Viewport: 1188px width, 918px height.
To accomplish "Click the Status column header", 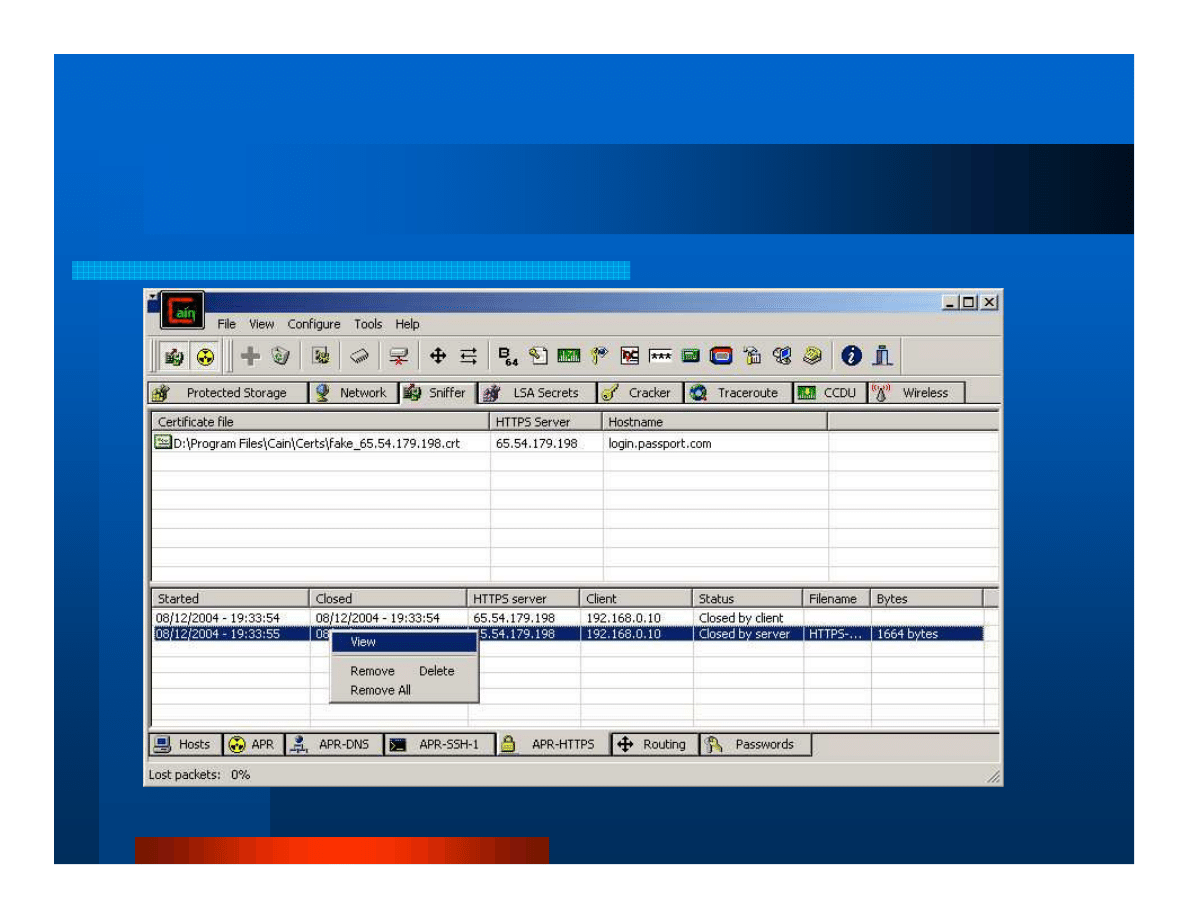I will (747, 599).
